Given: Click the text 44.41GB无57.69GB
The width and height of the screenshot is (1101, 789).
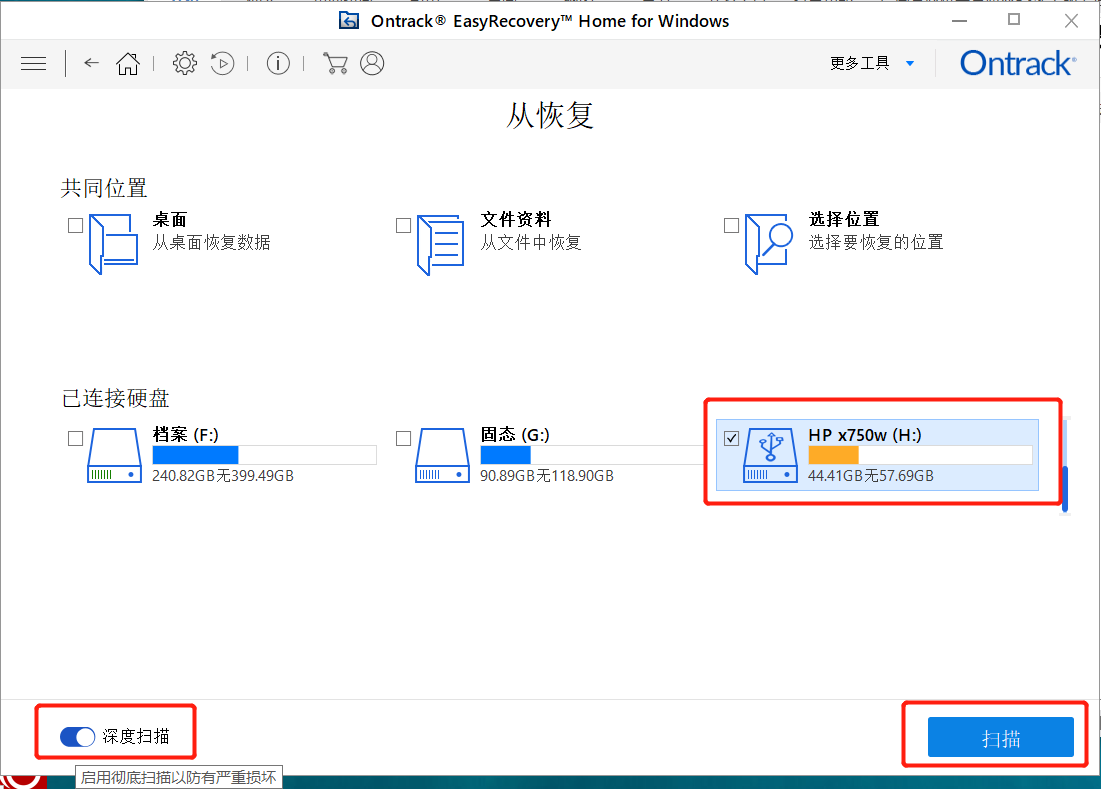Looking at the screenshot, I should click(x=871, y=476).
